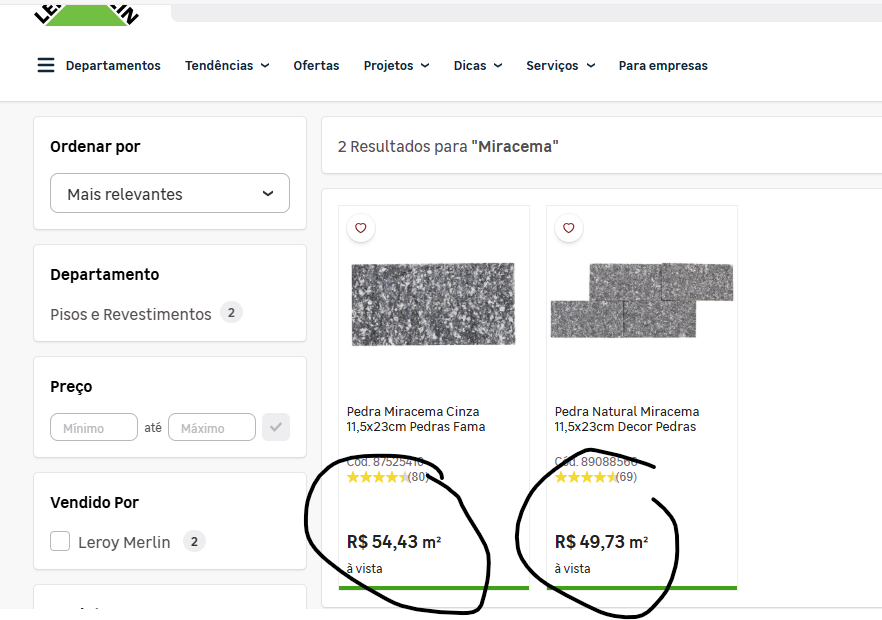The image size is (882, 620).
Task: Click star rating of Pedra Natural Miracema
Action: [585, 477]
